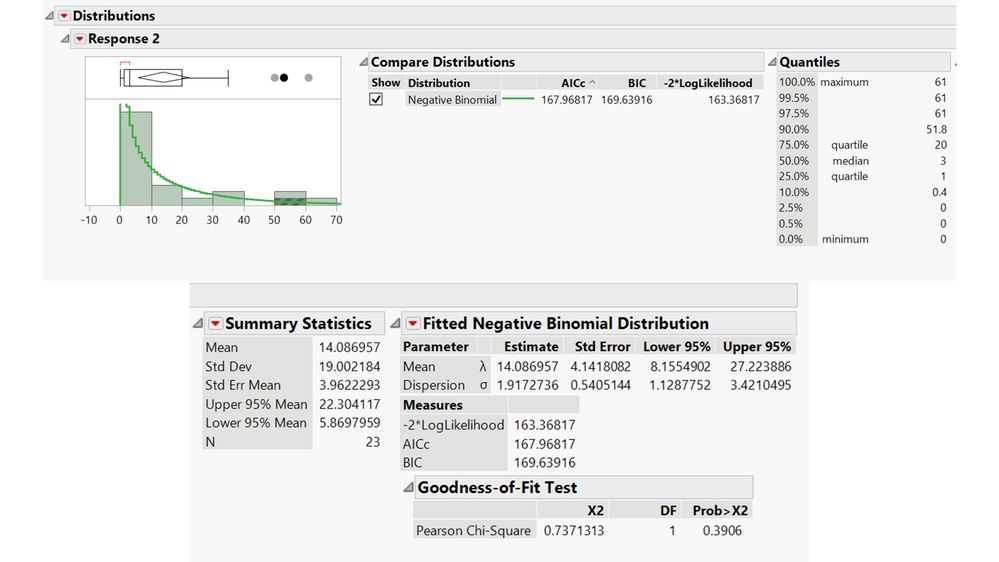Collapse the Compare Distributions panel

(364, 62)
